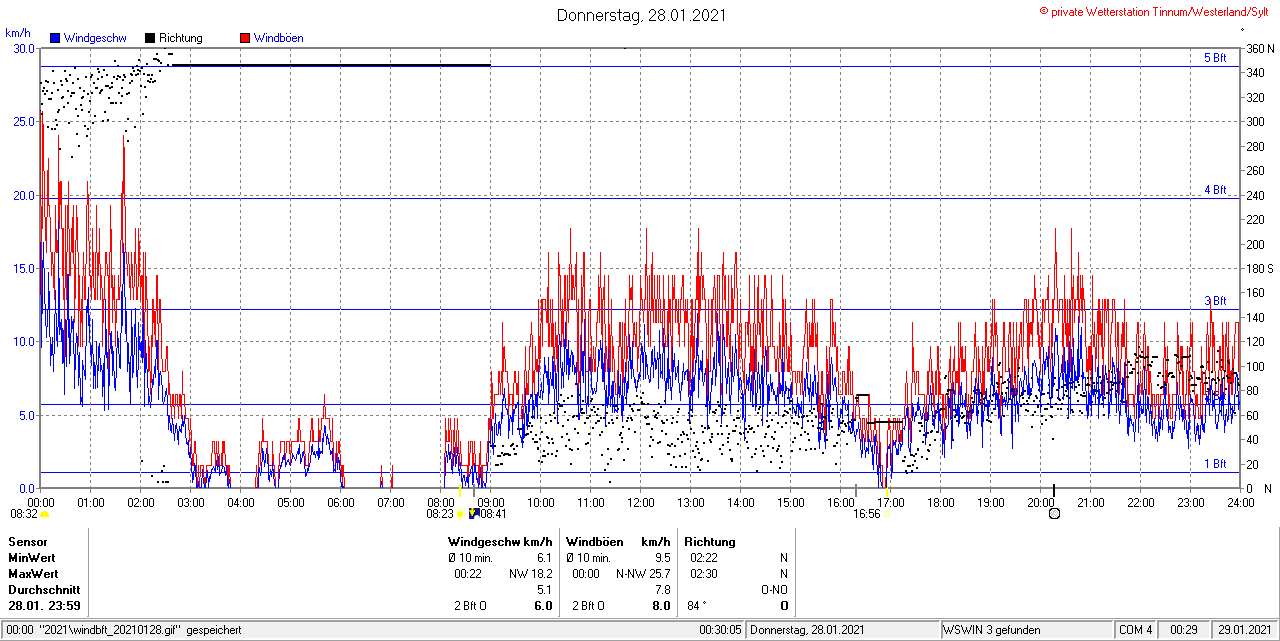Click the 3 Bft line label
This screenshot has width=1280, height=641.
point(1215,300)
